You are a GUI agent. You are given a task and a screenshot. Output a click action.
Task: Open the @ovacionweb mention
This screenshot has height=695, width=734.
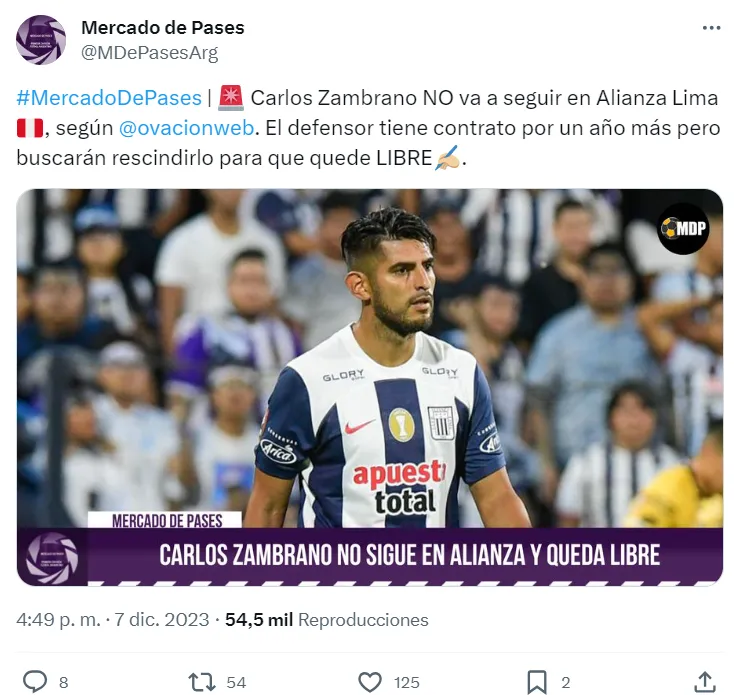click(186, 128)
